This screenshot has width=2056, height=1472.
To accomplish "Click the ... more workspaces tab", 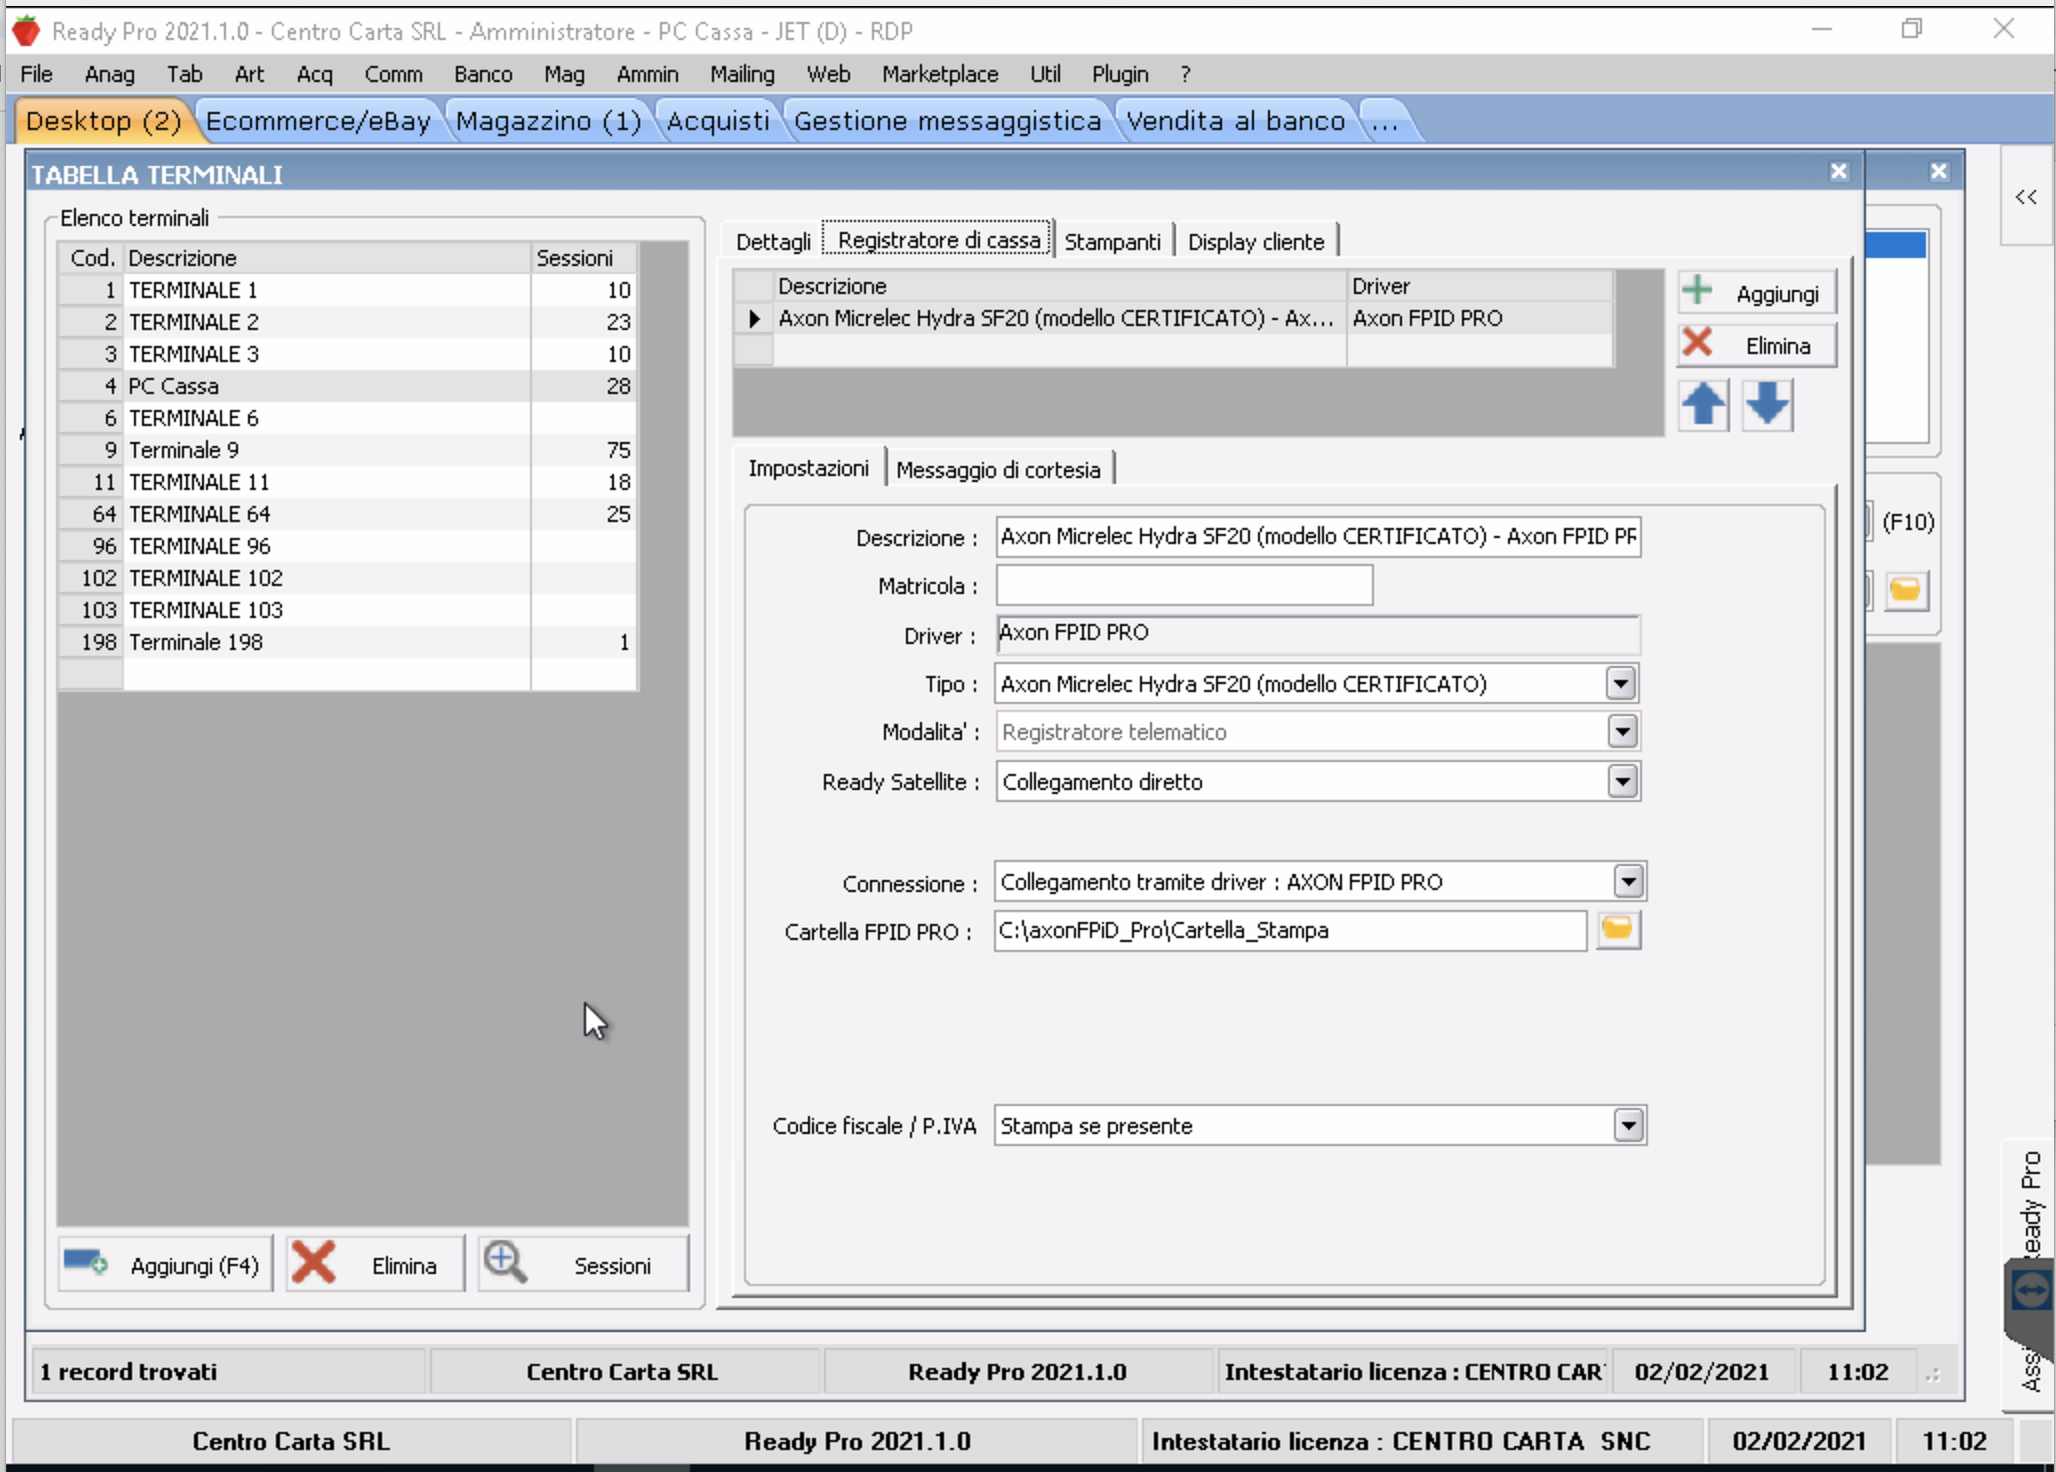I will (x=1385, y=121).
